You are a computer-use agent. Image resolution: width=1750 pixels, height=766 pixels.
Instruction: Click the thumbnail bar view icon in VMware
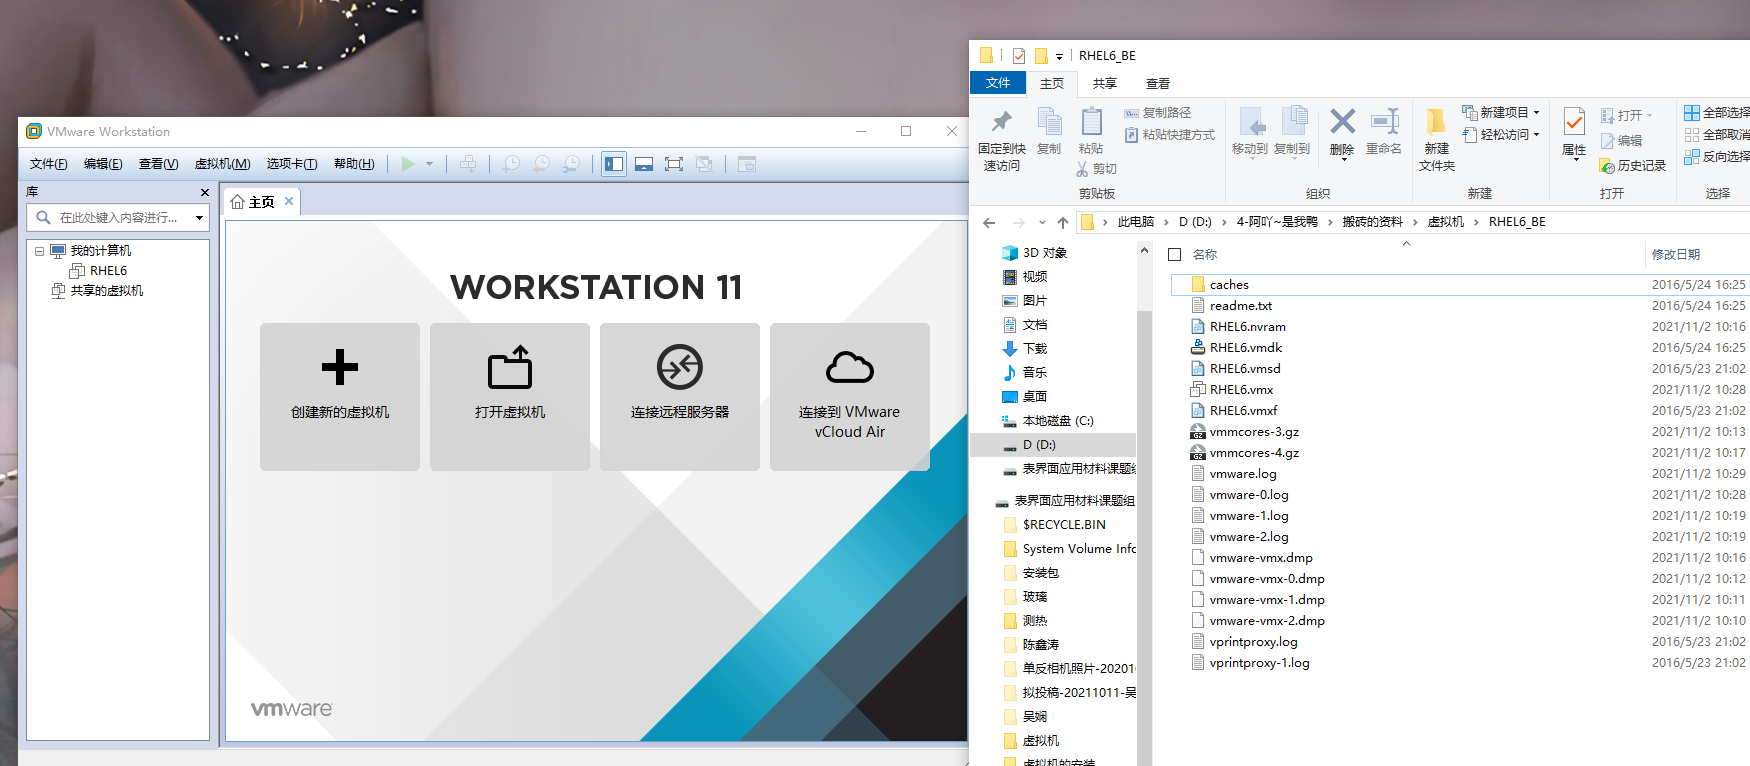(644, 164)
